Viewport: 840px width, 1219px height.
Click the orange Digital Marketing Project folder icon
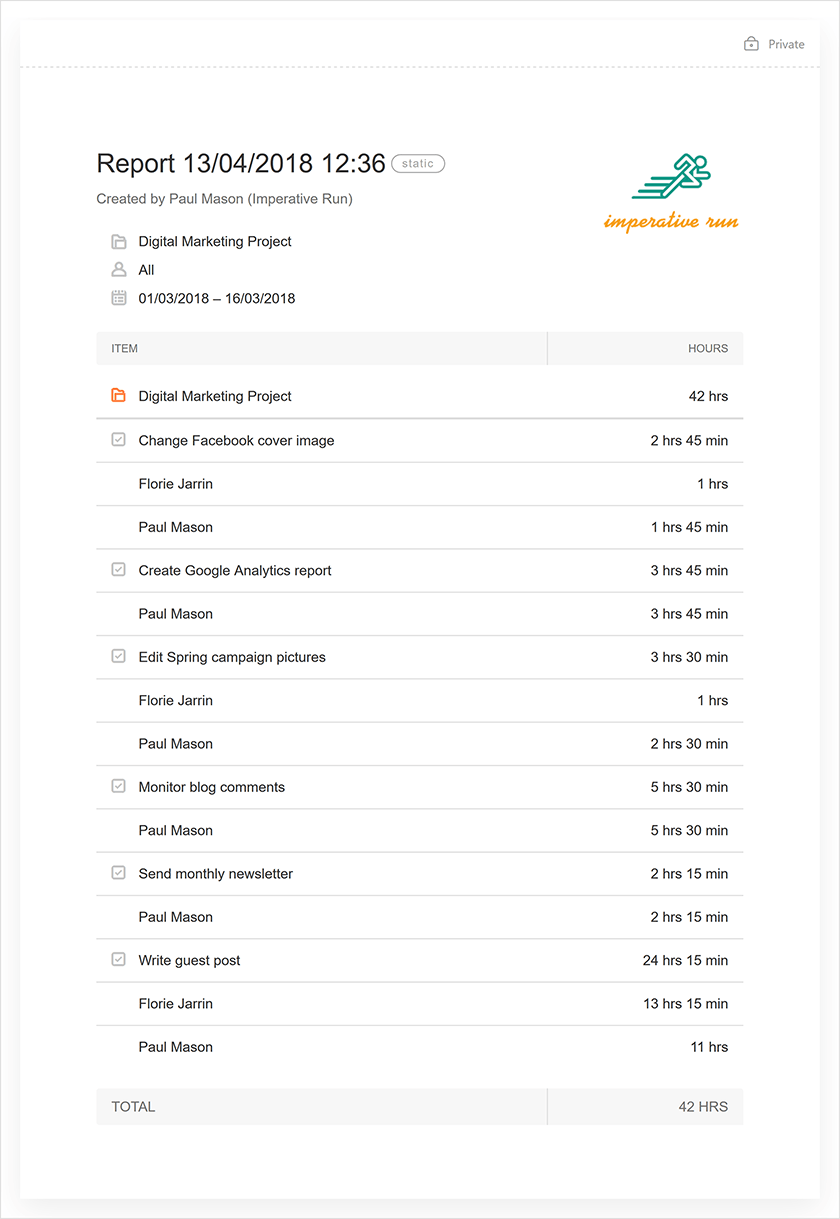pos(119,396)
